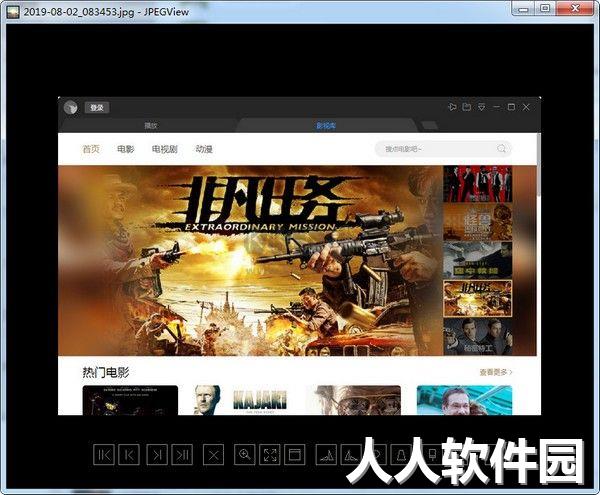The image size is (600, 495).
Task: Click the X delete-image toolbar icon
Action: (x=214, y=455)
